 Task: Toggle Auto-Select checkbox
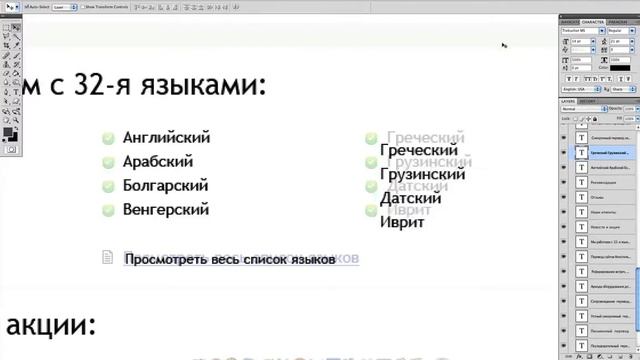(x=27, y=7)
